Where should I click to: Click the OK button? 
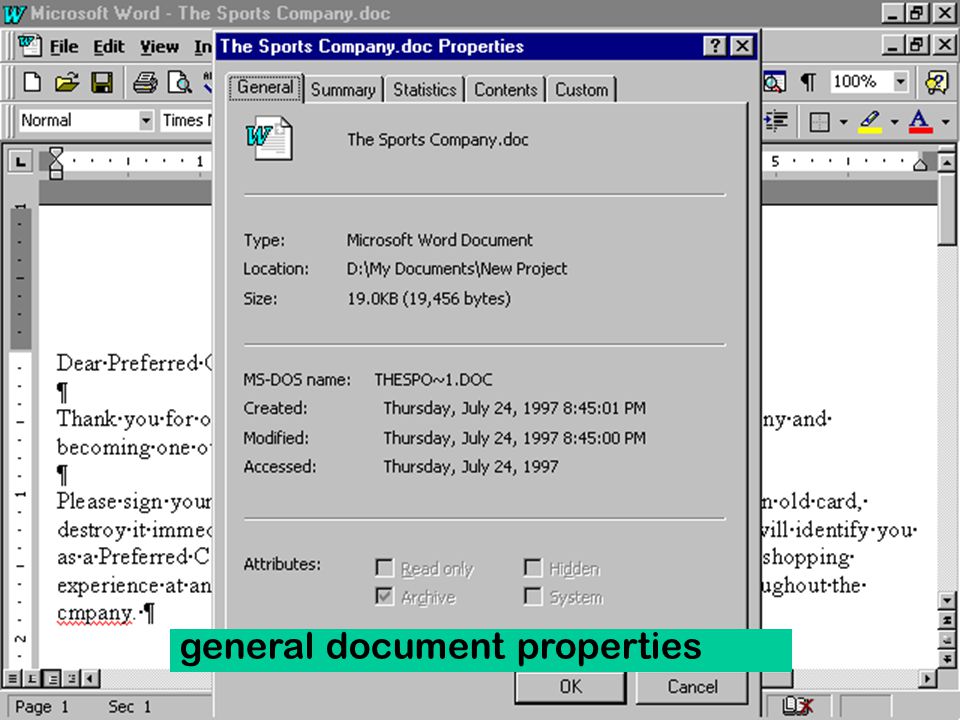coord(571,687)
